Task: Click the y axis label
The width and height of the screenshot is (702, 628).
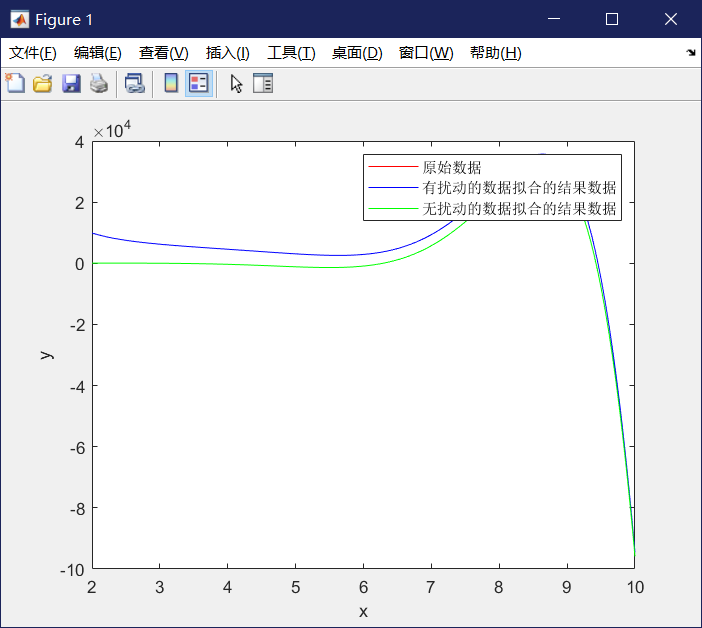Action: (x=47, y=355)
